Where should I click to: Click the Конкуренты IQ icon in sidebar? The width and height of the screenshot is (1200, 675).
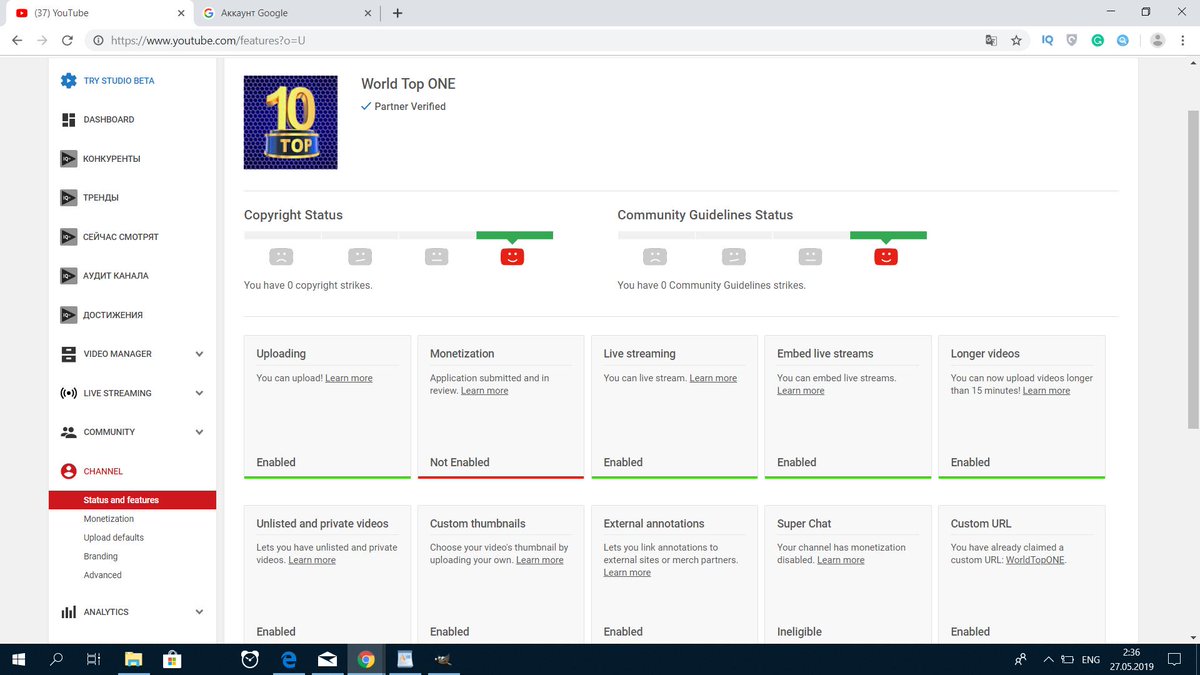click(68, 159)
